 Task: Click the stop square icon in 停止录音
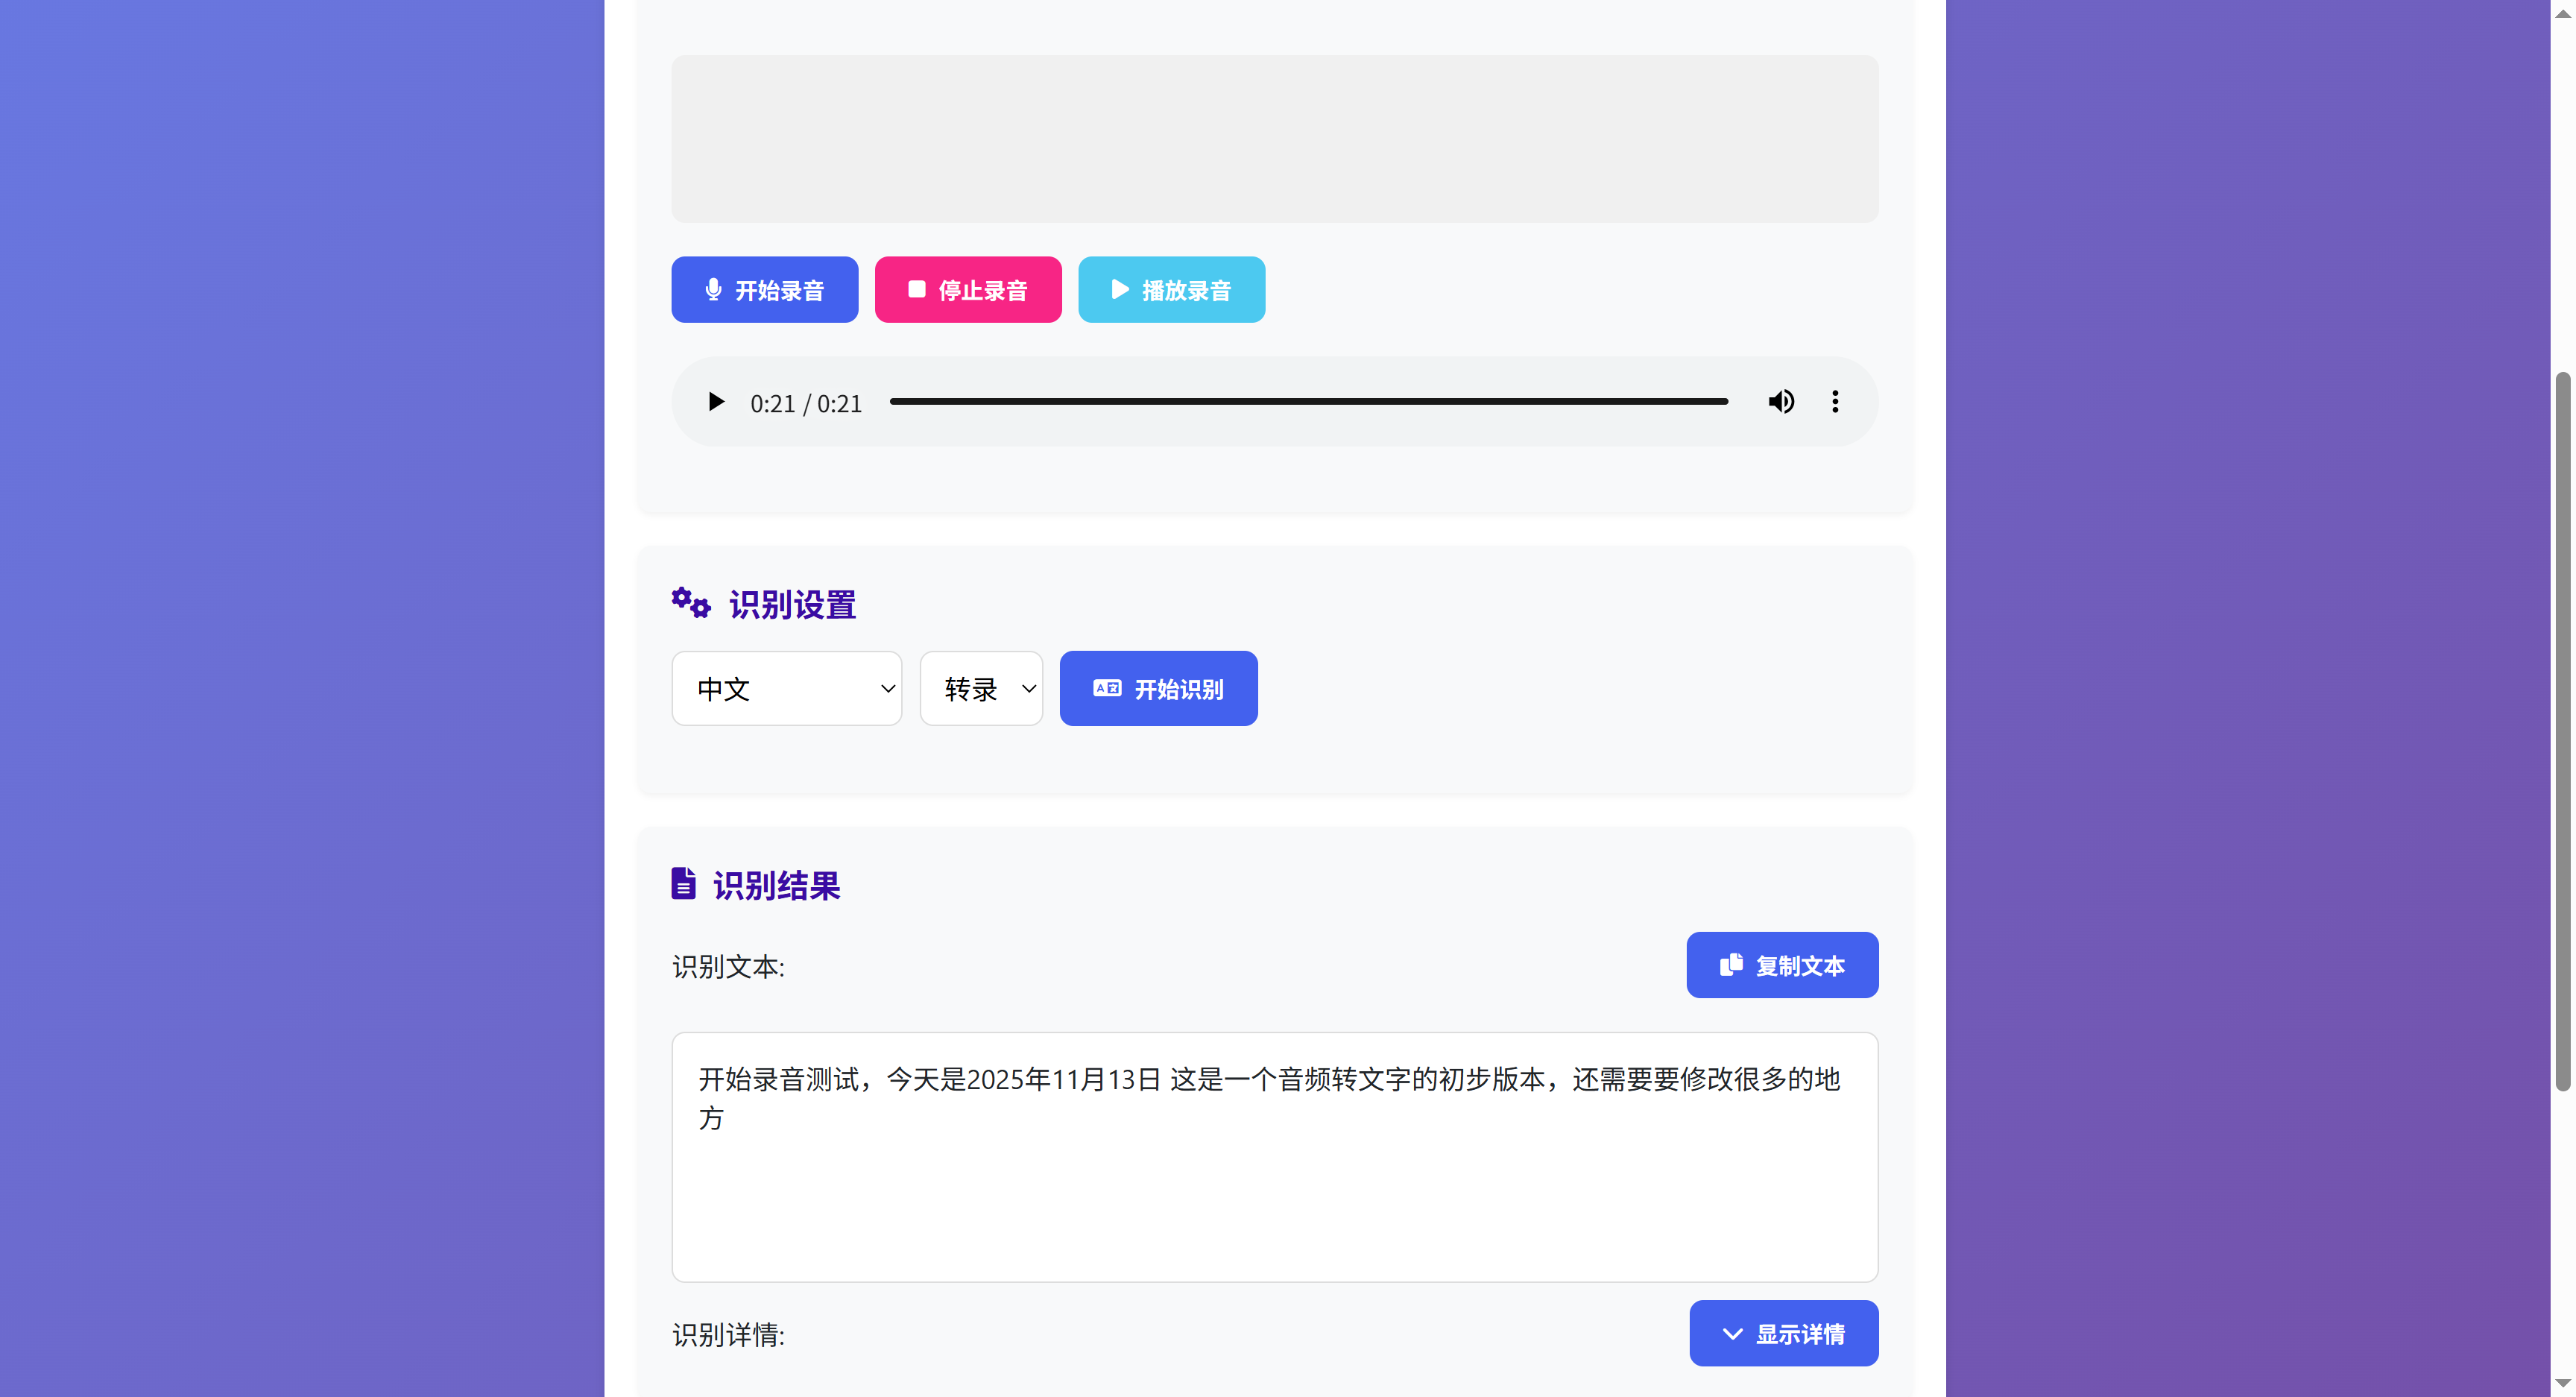pyautogui.click(x=916, y=289)
